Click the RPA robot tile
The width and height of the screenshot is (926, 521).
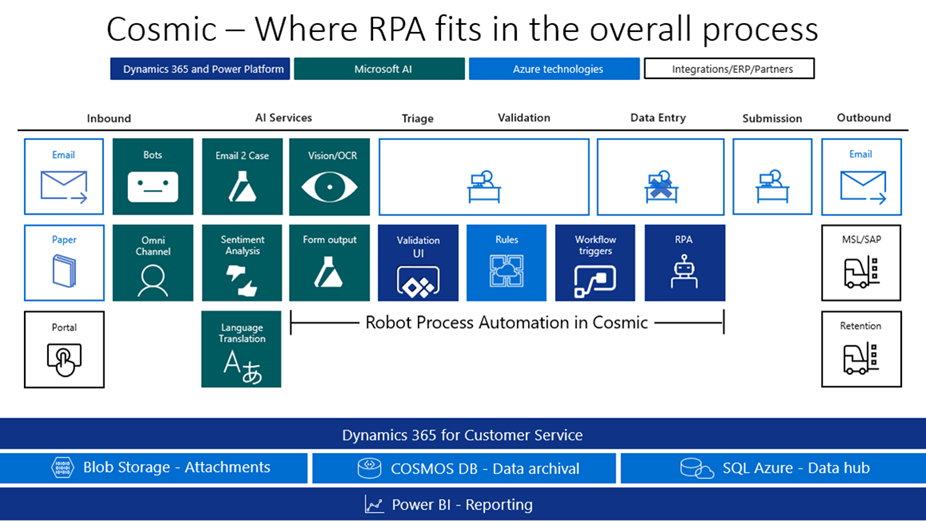(x=685, y=263)
